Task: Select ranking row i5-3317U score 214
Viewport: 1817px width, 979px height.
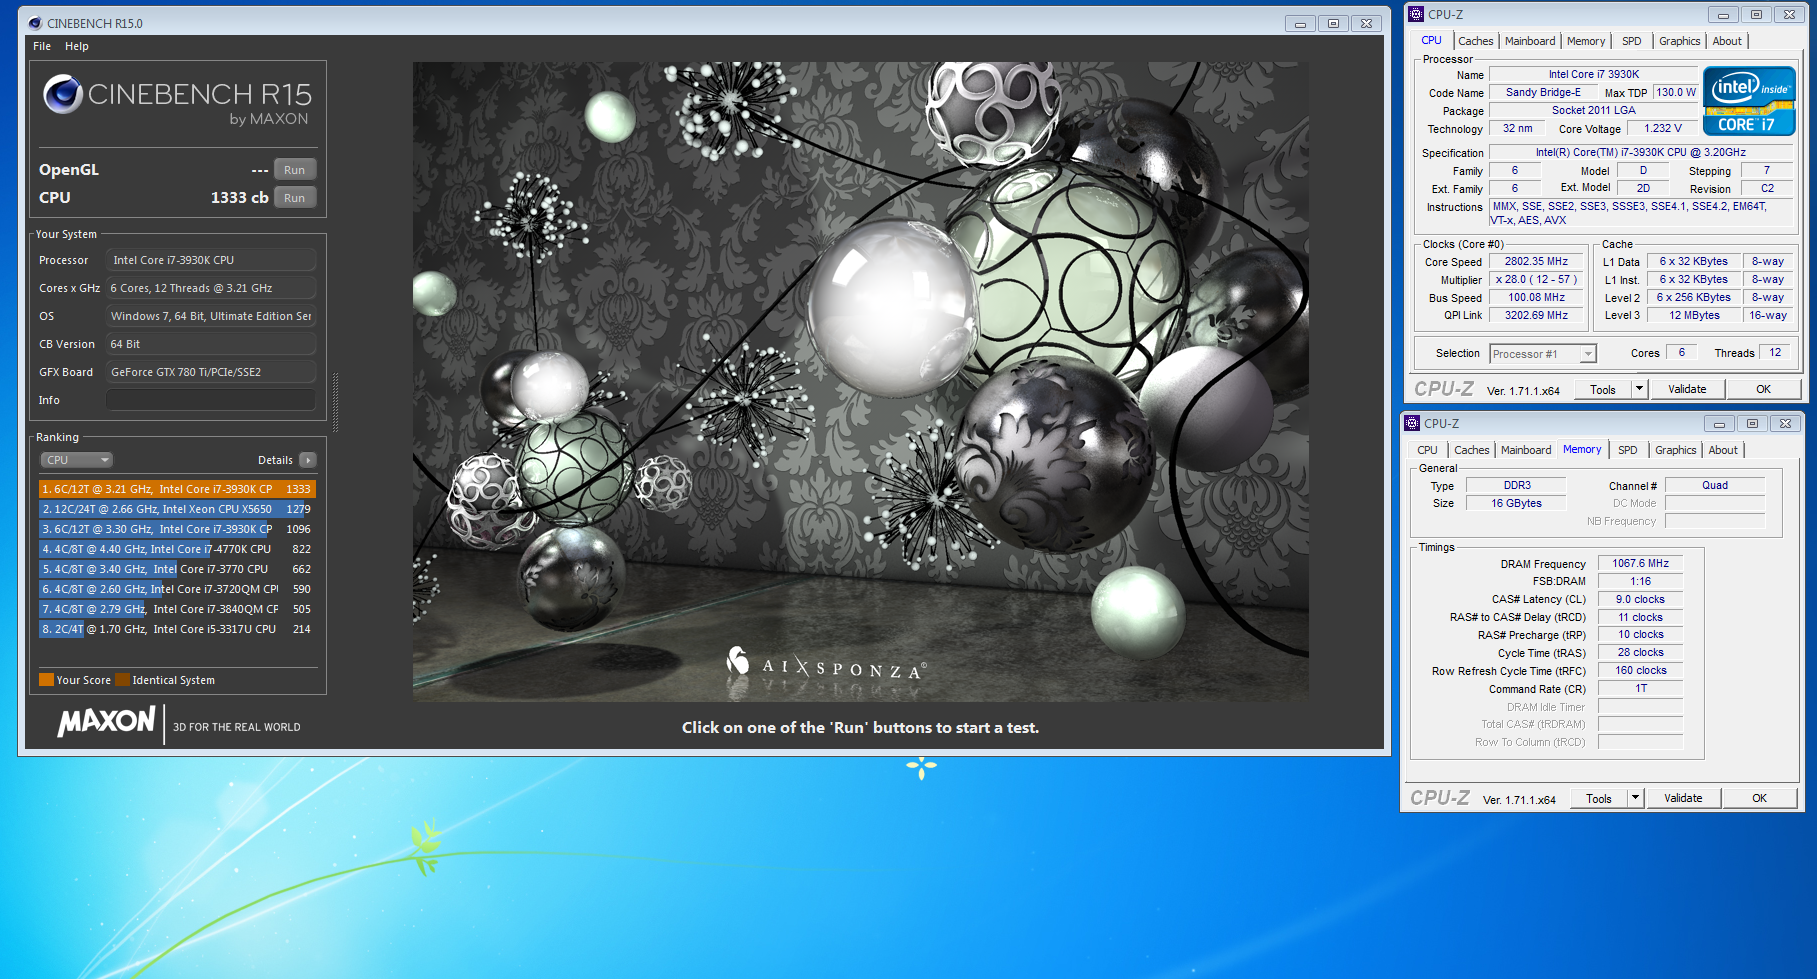Action: coord(177,629)
